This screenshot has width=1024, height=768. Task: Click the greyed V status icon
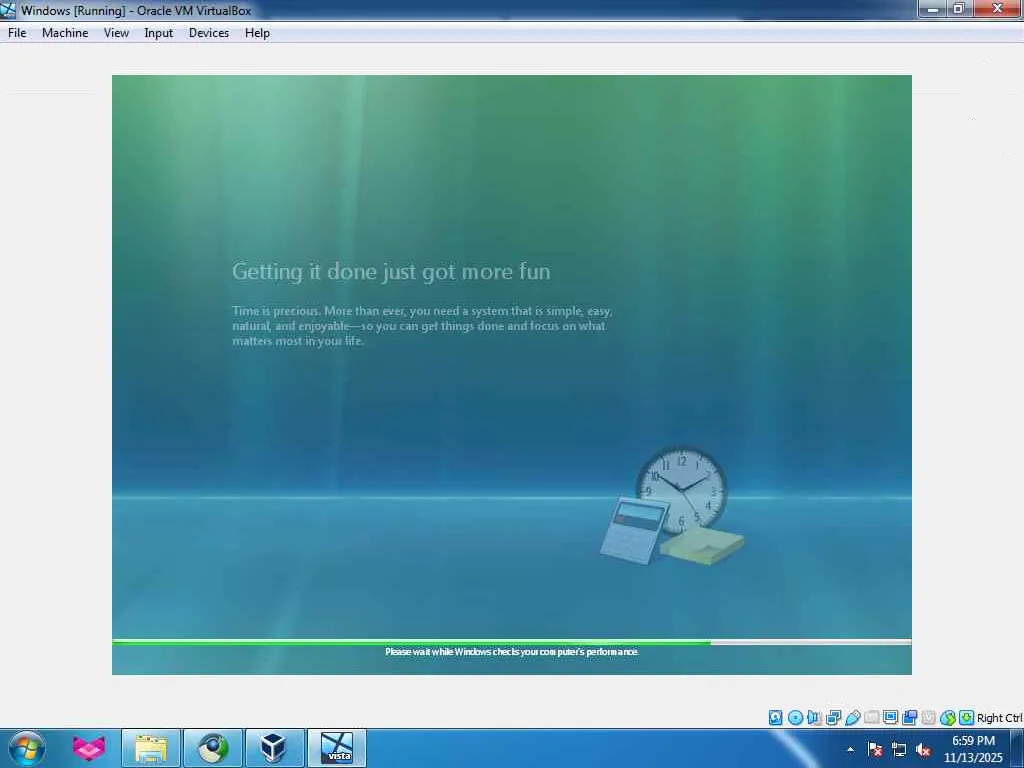tap(928, 718)
